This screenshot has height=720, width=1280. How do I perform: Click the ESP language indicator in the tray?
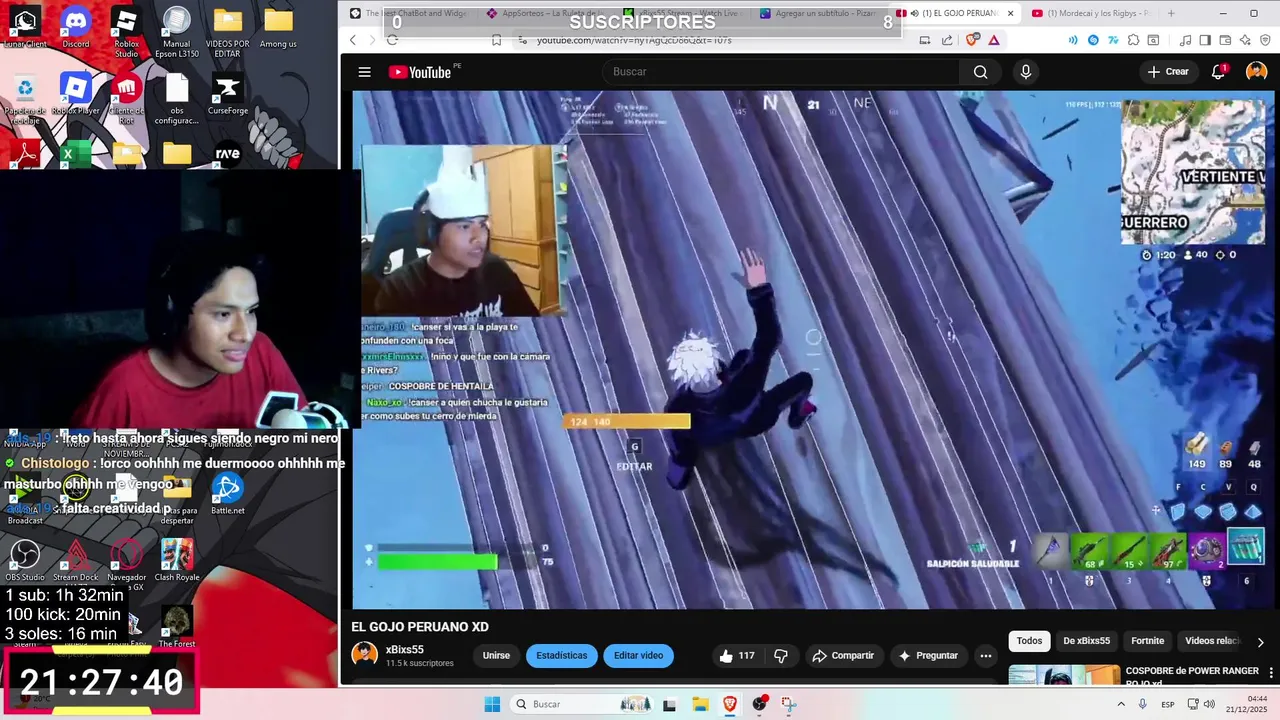pyautogui.click(x=1168, y=704)
